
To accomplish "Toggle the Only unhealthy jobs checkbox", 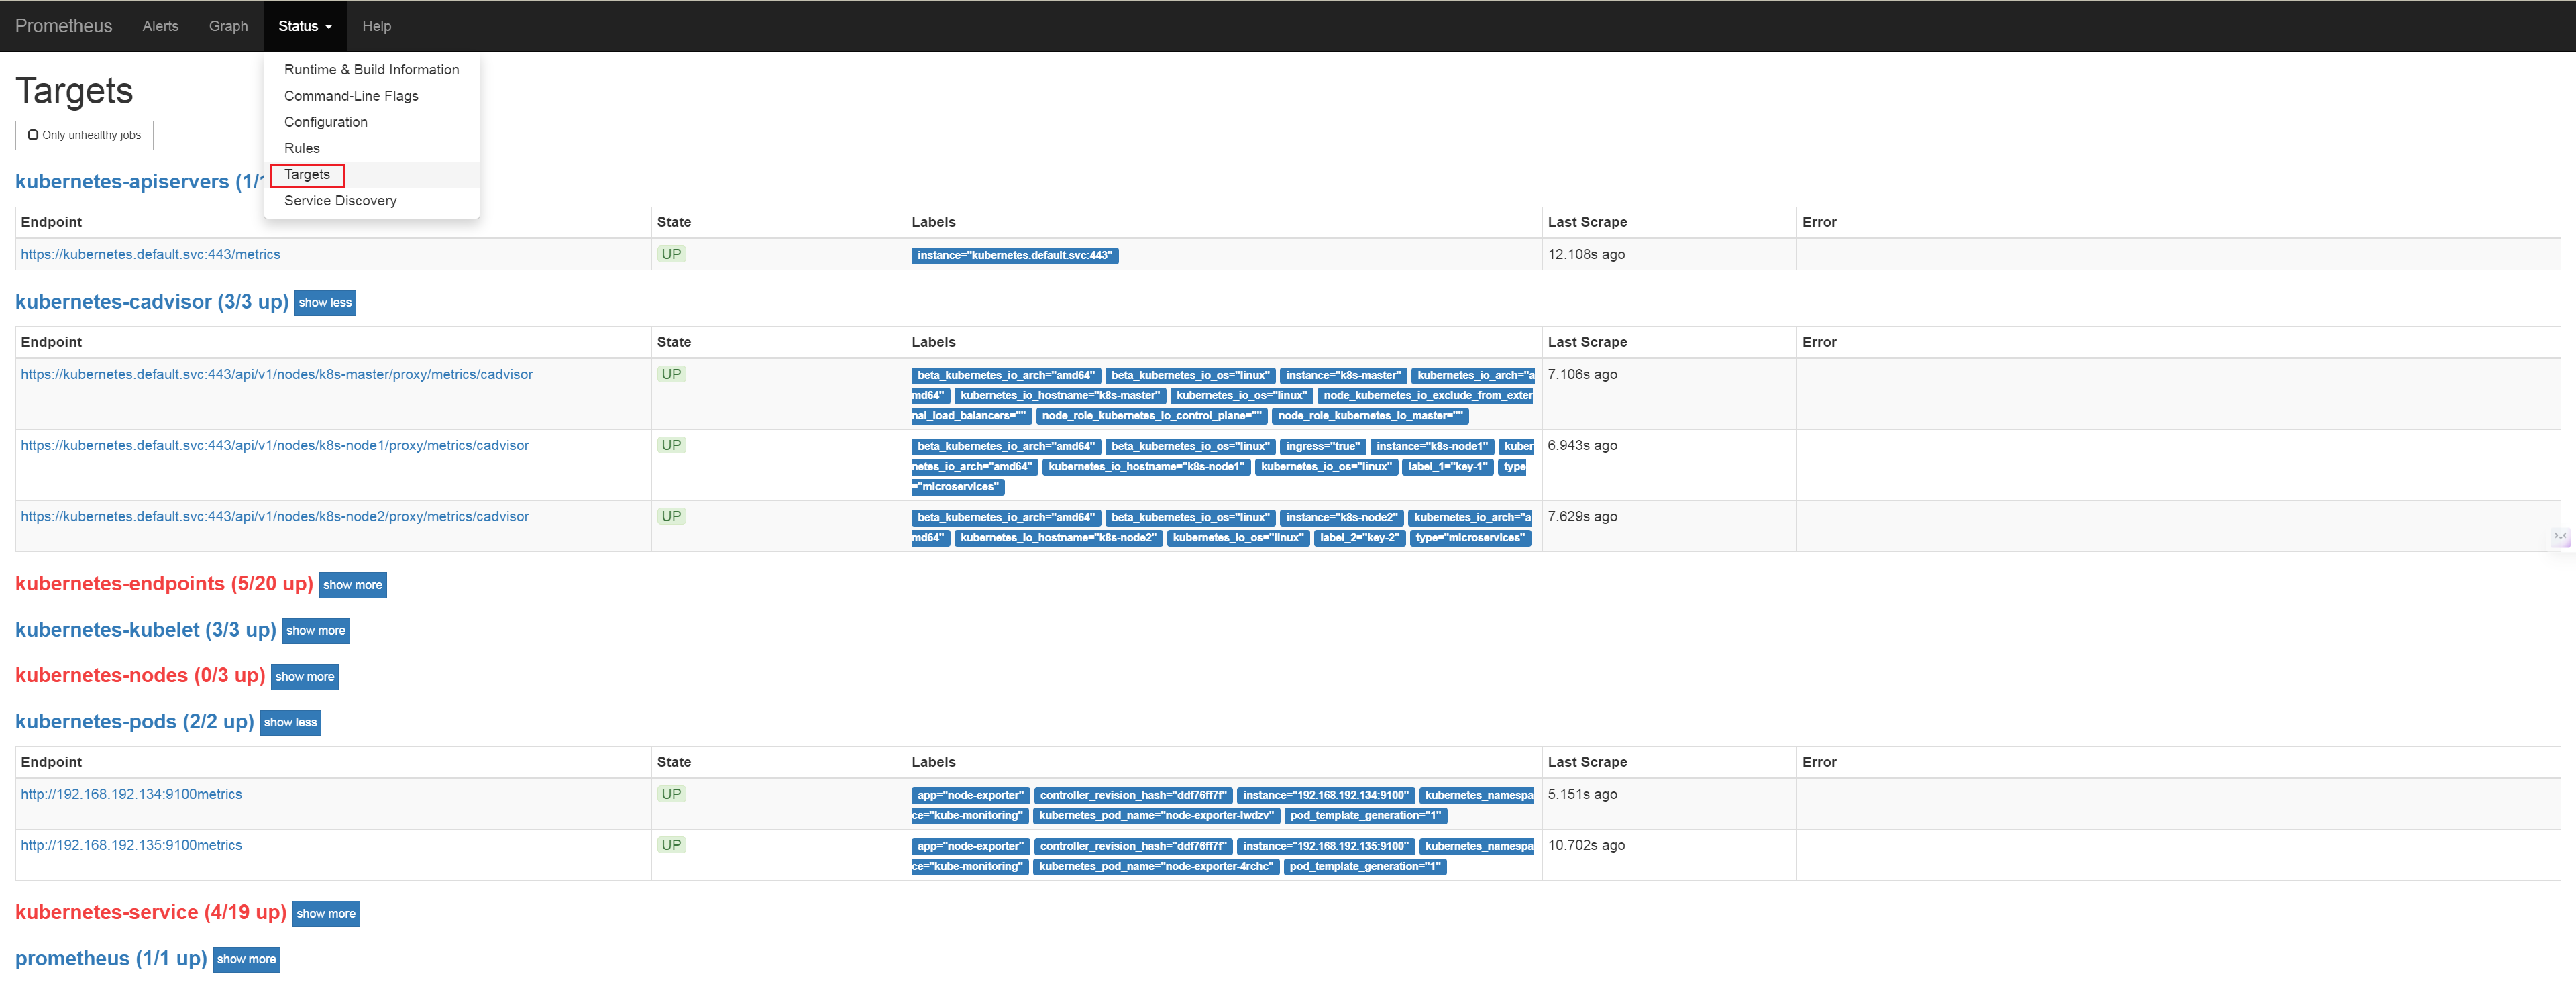I will 33,135.
